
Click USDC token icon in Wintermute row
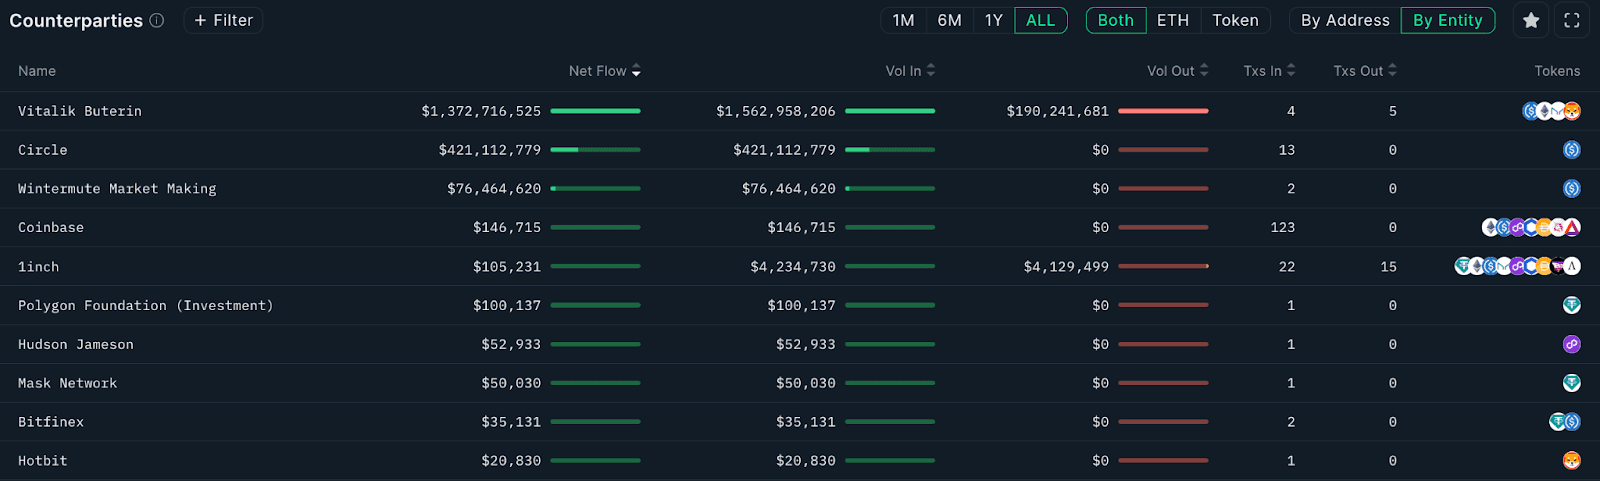(x=1572, y=189)
